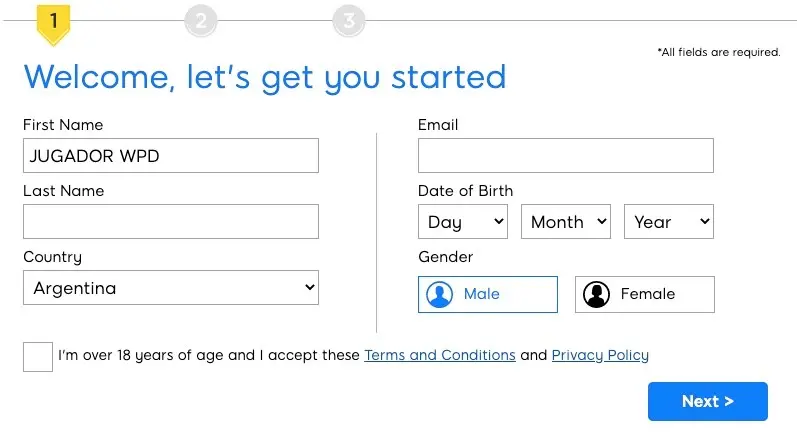
Task: Open the Terms and Conditions link
Action: pyautogui.click(x=440, y=355)
